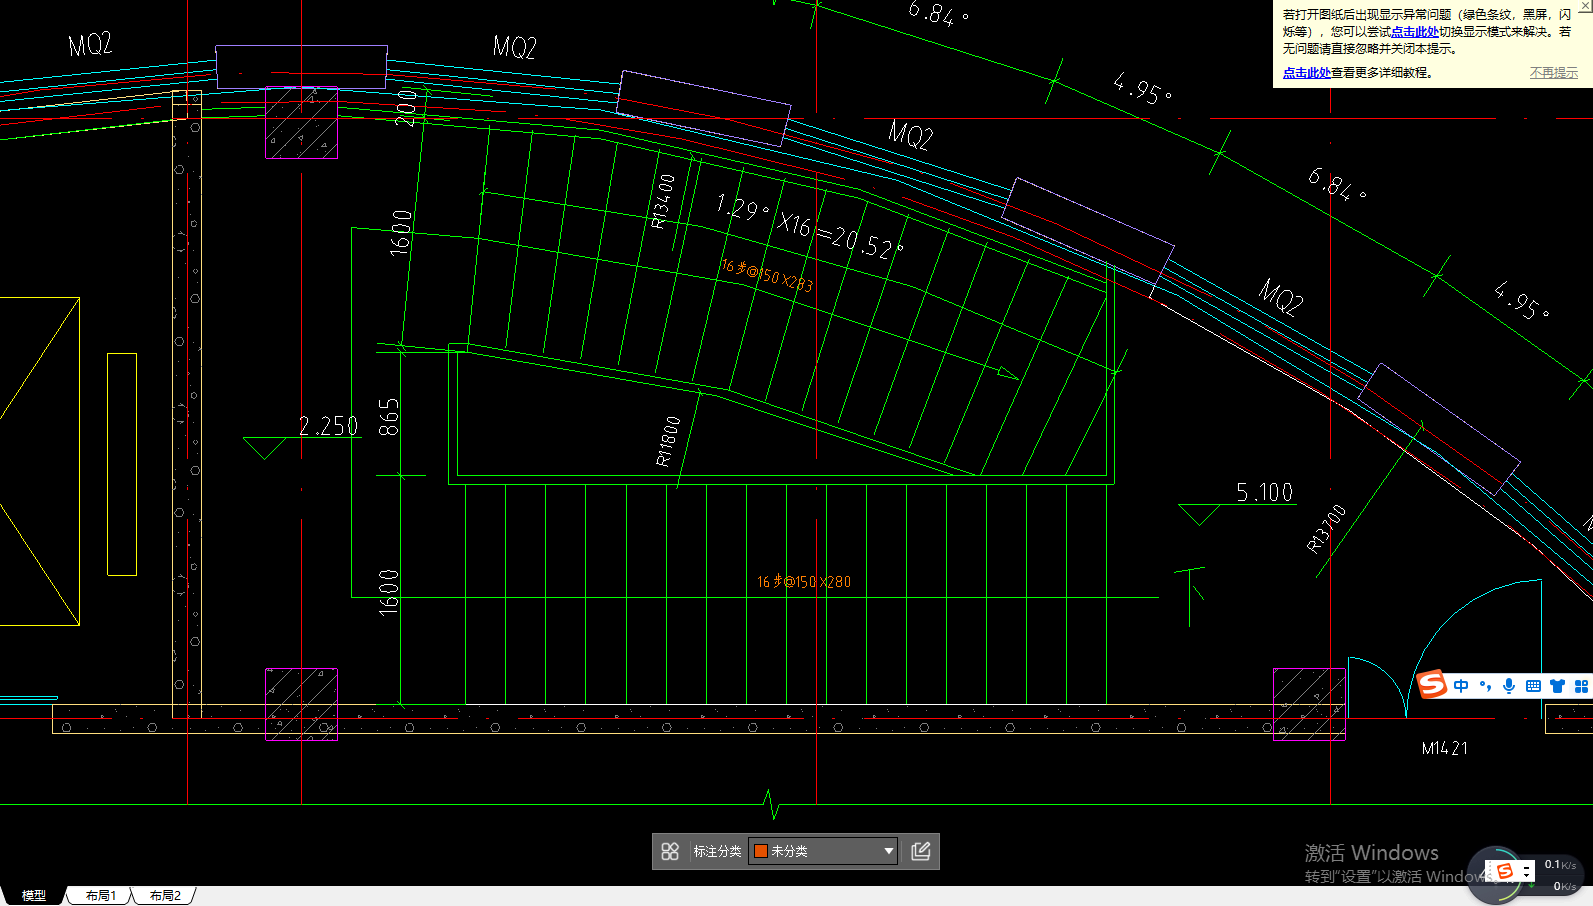Switch to the 布局1 tab
The height and width of the screenshot is (906, 1593).
click(x=100, y=895)
